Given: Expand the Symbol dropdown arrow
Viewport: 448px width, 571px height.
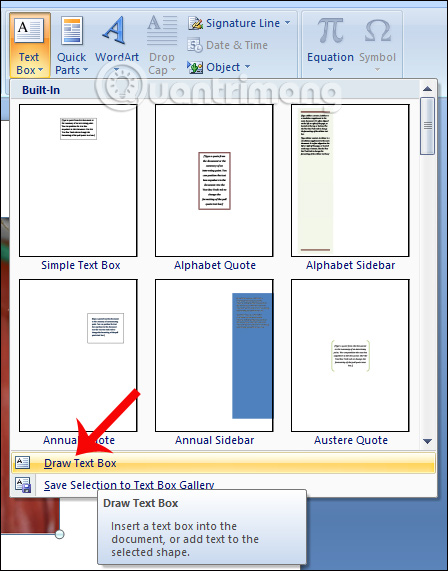Looking at the screenshot, I should pos(377,70).
